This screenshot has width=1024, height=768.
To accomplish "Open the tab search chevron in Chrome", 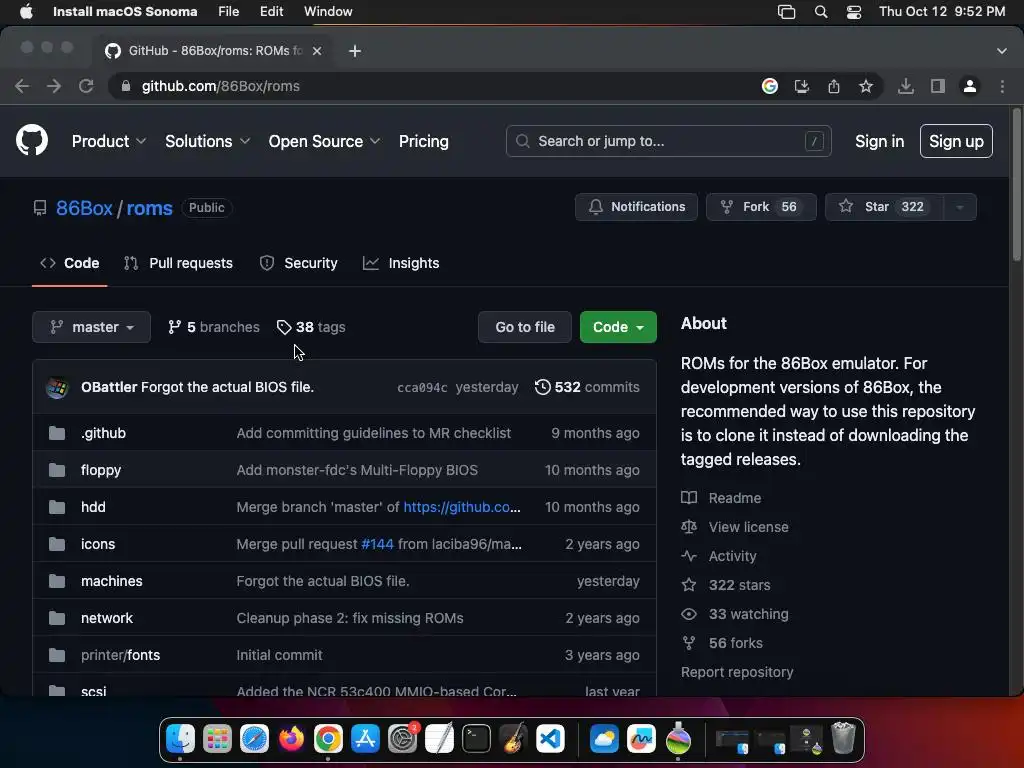I will [1002, 51].
